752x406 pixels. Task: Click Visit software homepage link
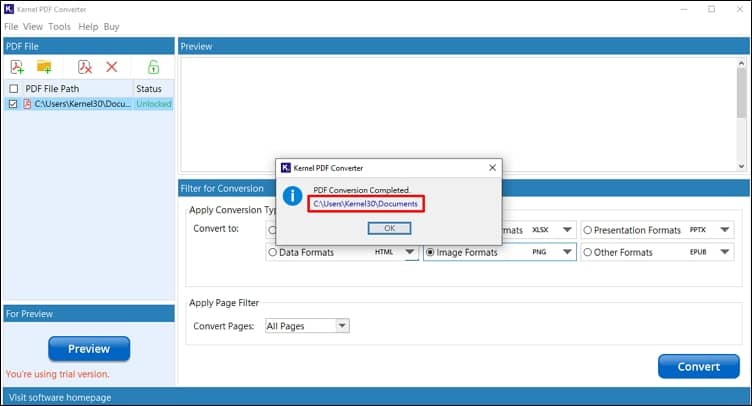60,397
